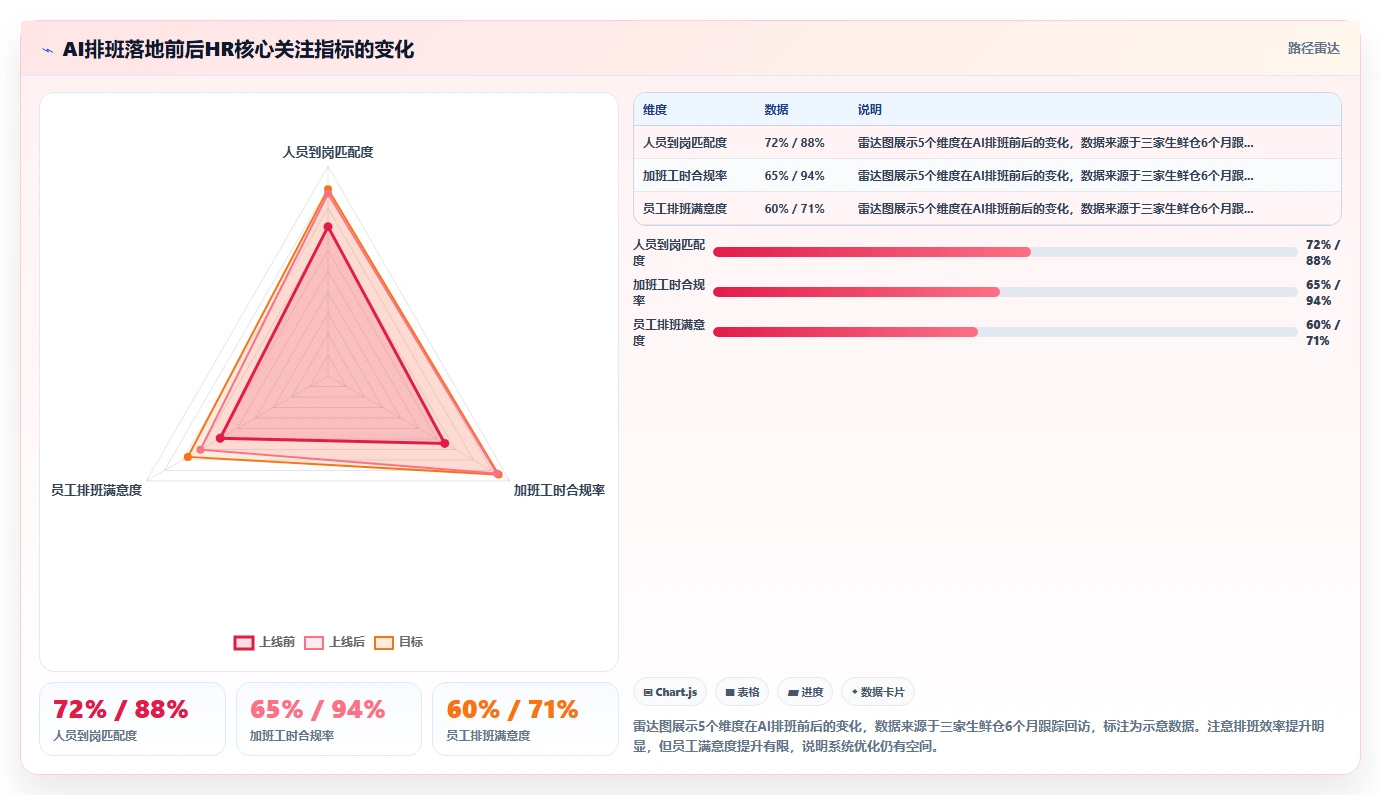Click the Chart.js tag icon
The width and height of the screenshot is (1381, 795).
[x=648, y=692]
